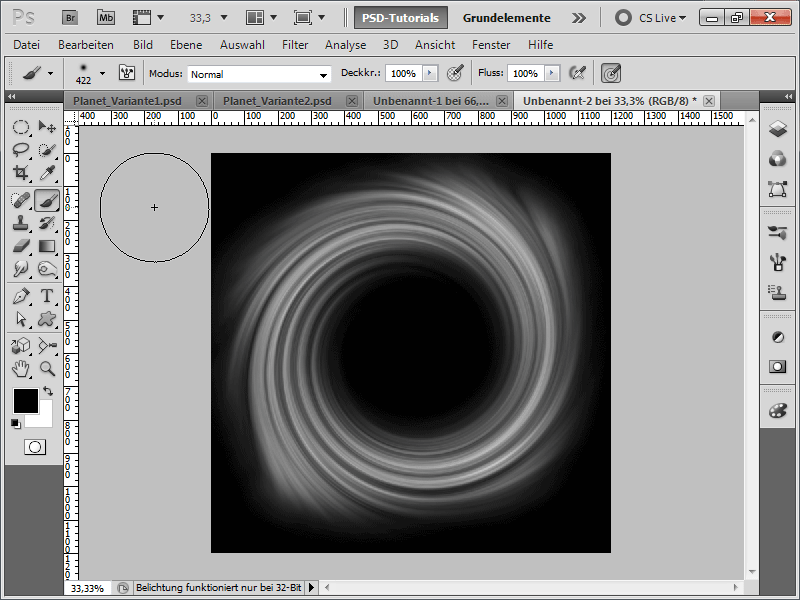
Task: Select the Elliptical Marquee tool
Action: click(20, 127)
